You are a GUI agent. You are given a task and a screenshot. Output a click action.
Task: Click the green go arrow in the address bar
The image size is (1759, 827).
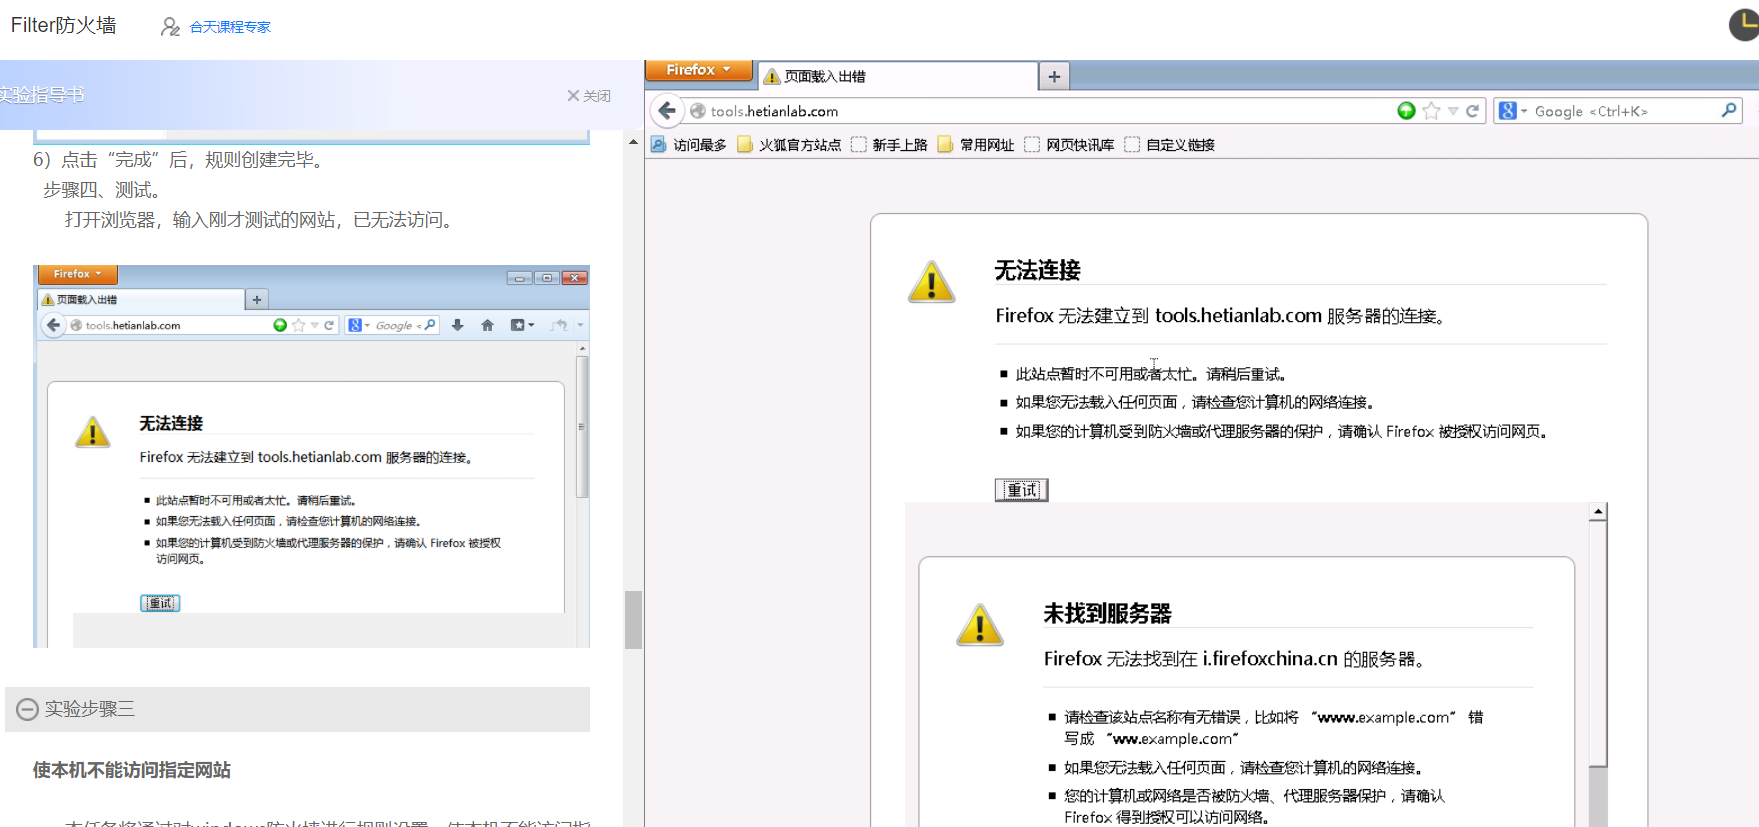1406,111
